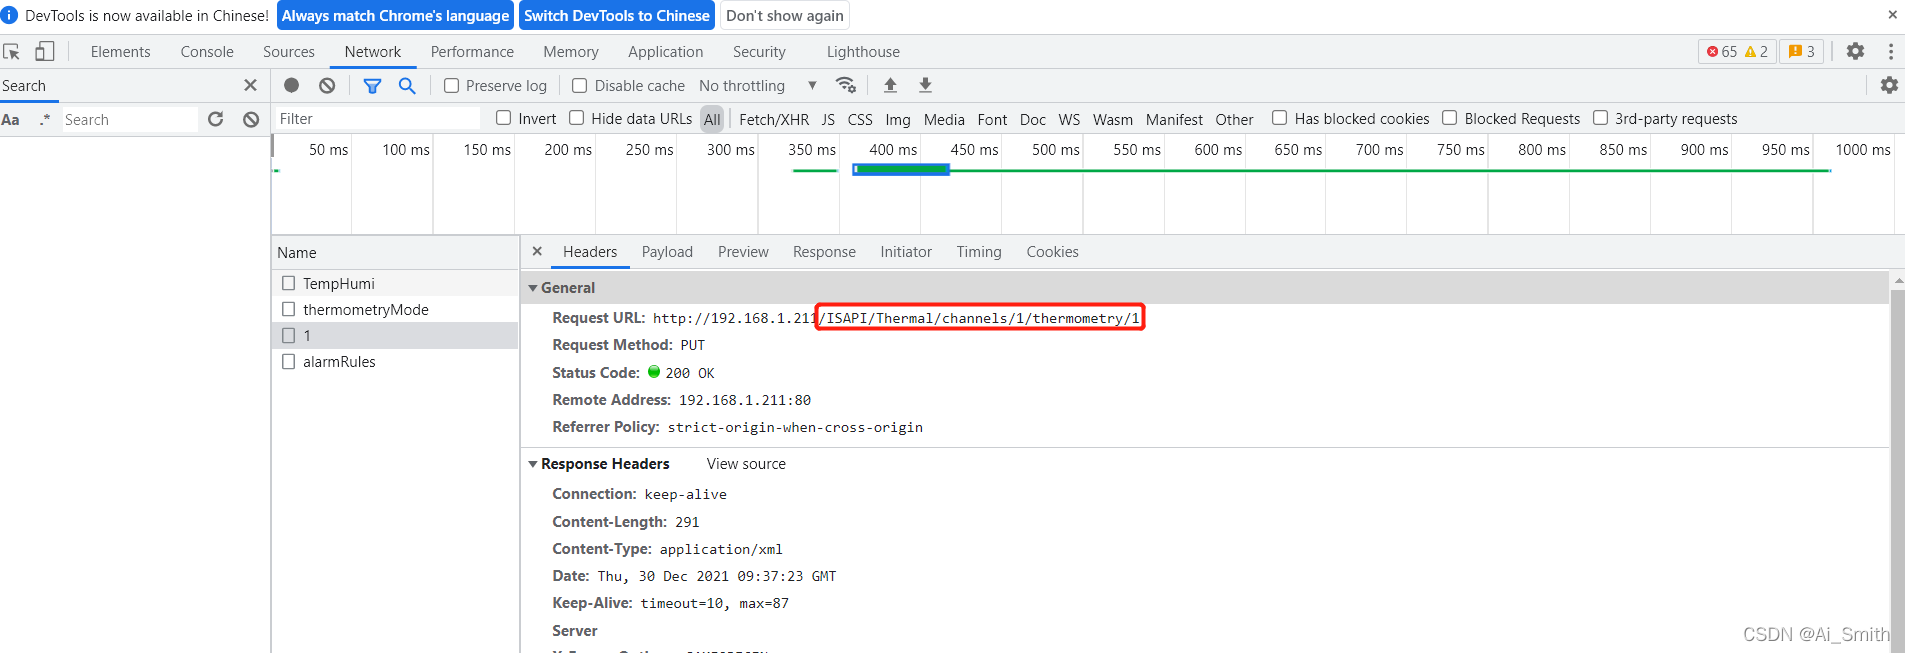Click Always match Chrome's language

[395, 15]
